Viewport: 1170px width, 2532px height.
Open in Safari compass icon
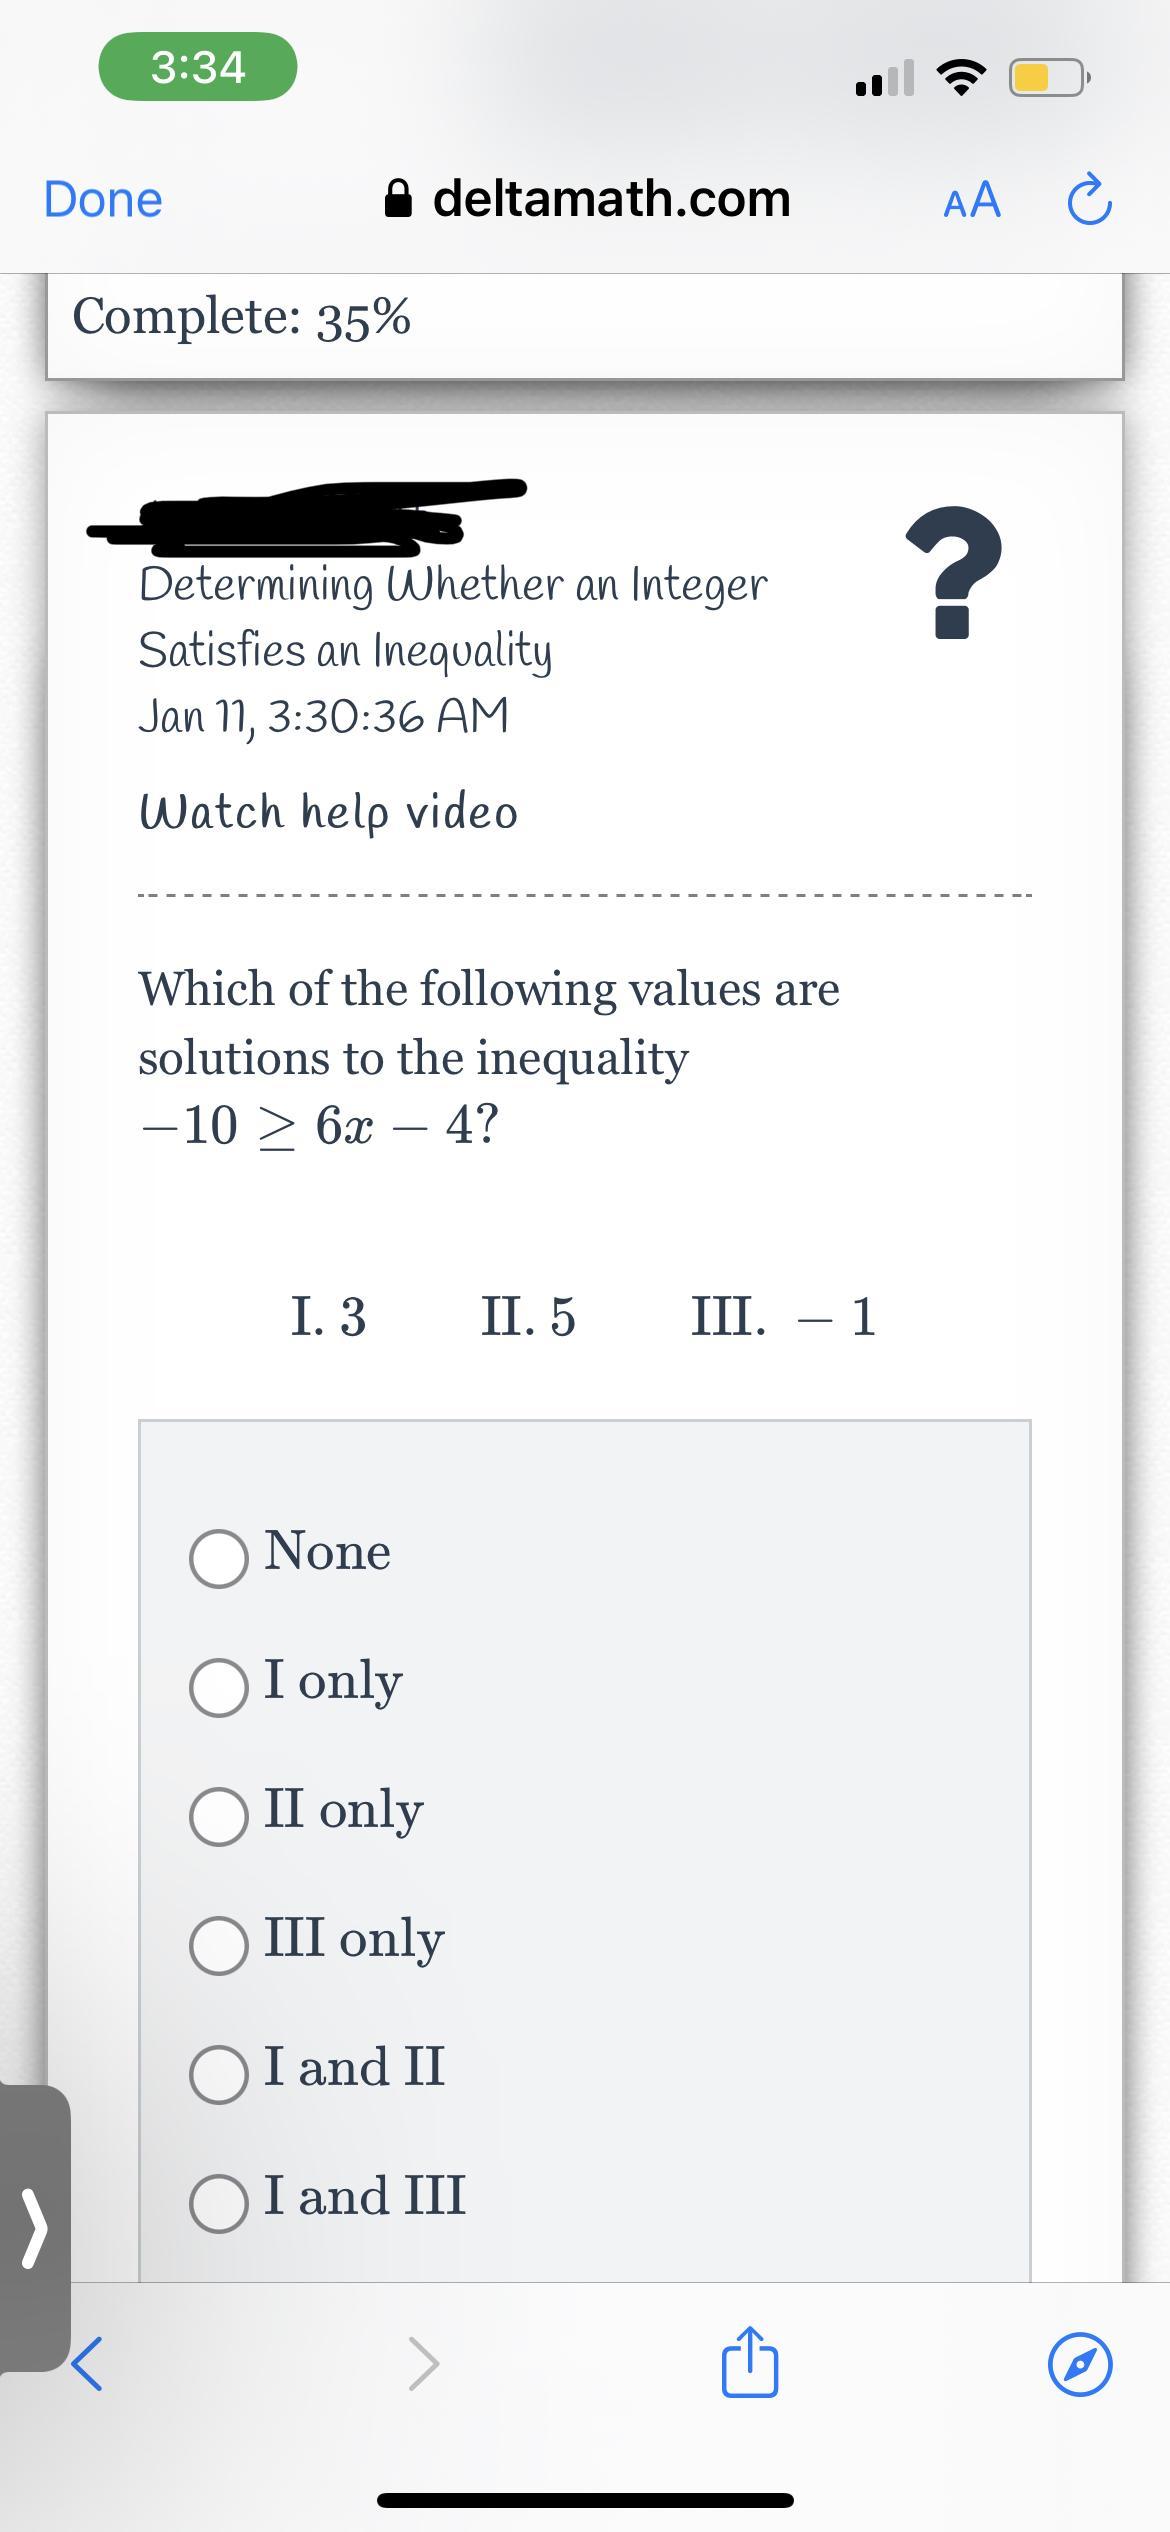coord(1079,2365)
